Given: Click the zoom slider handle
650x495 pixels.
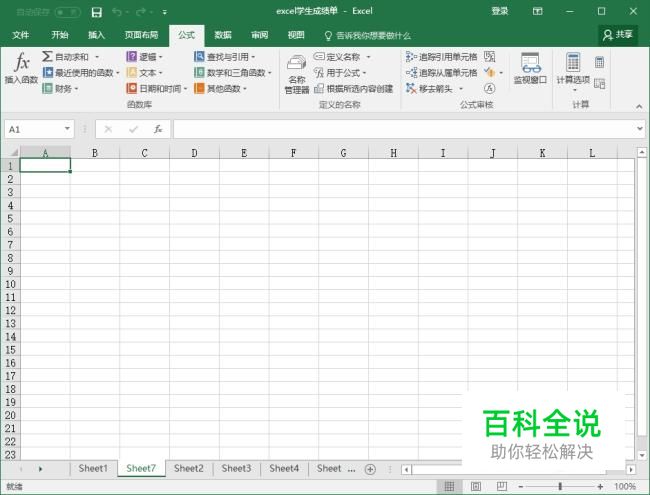Looking at the screenshot, I should (x=560, y=486).
